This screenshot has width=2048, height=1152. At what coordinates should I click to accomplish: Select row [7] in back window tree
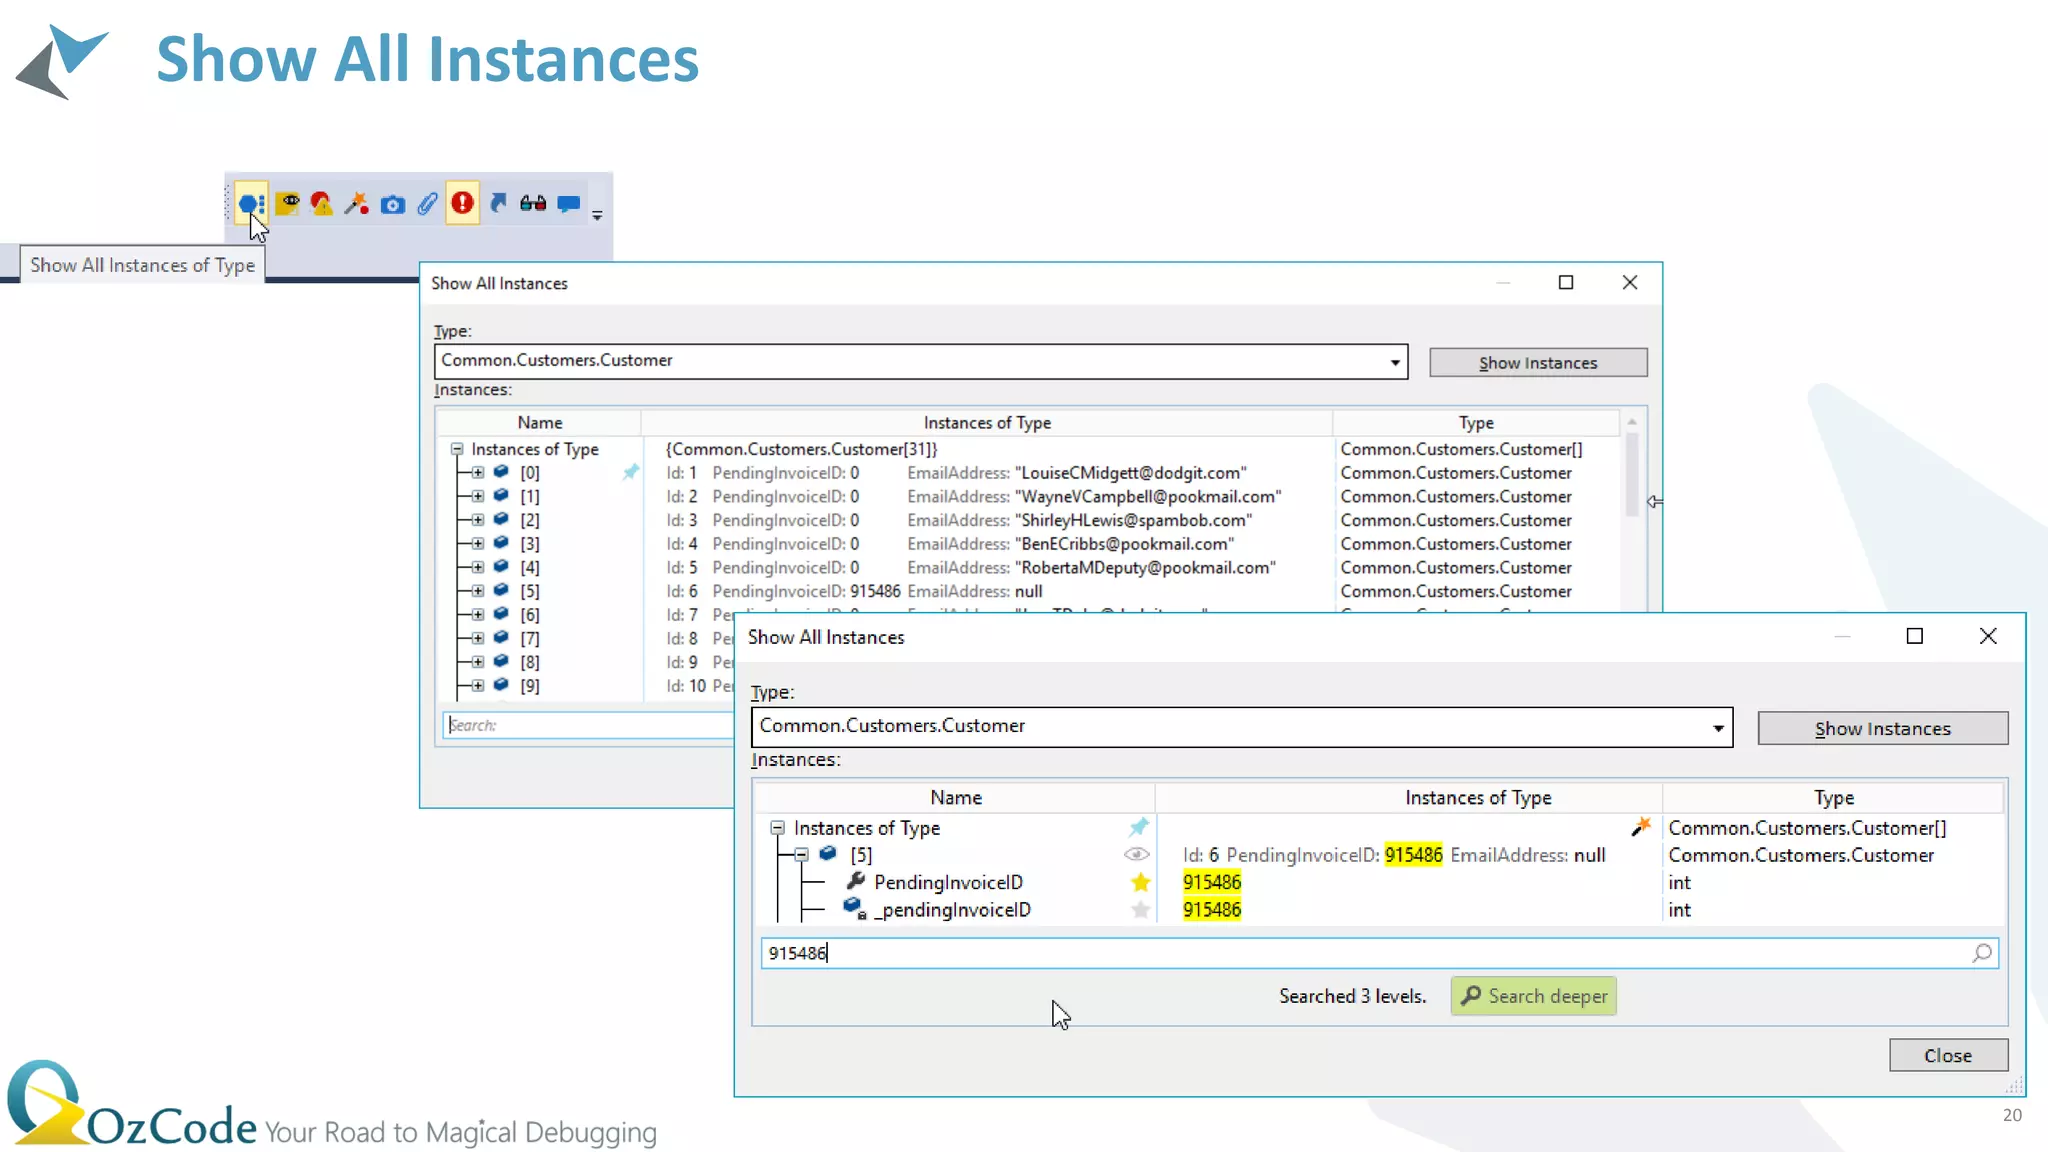click(530, 638)
